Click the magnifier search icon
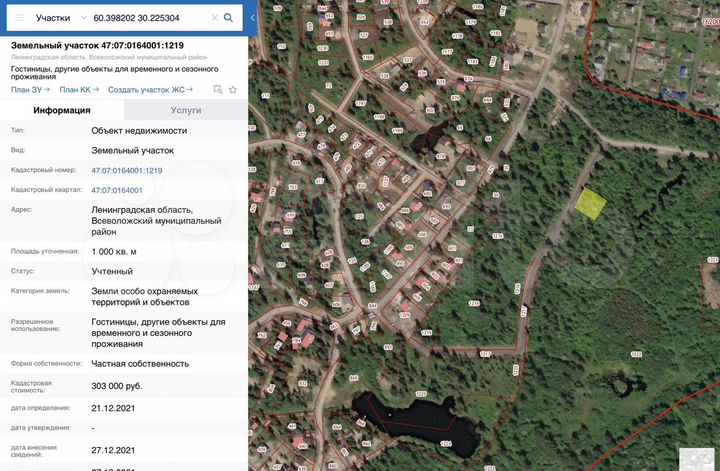 tap(229, 18)
